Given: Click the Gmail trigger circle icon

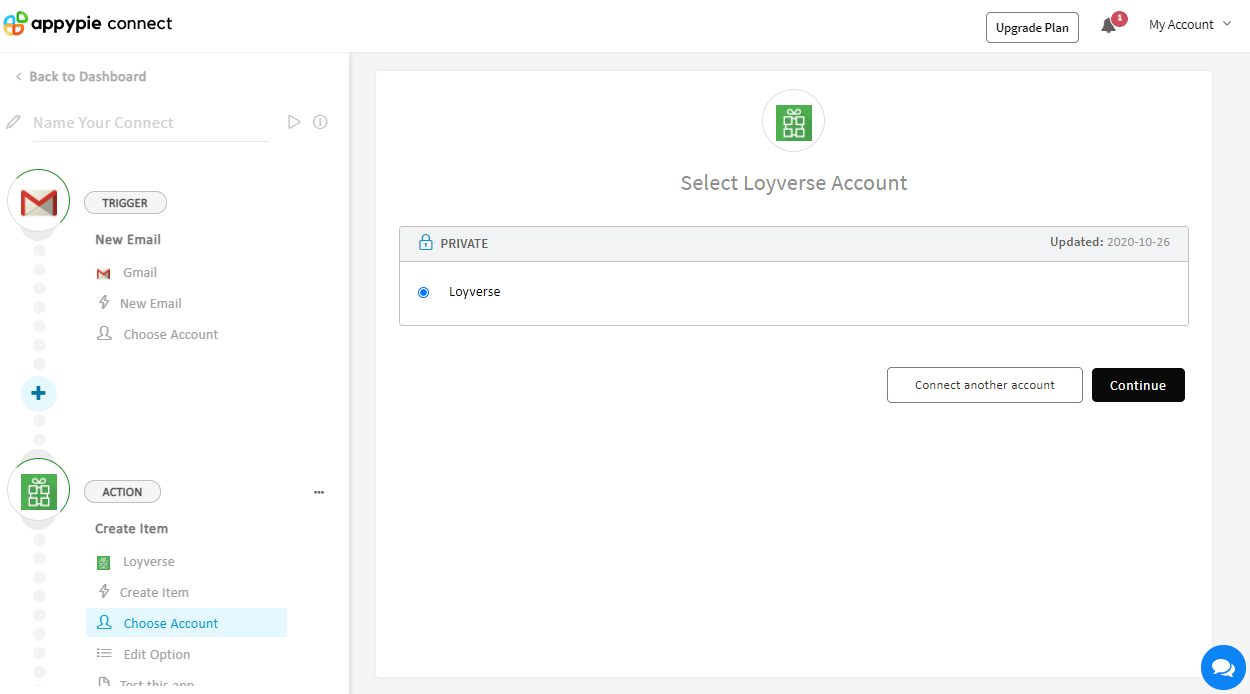Looking at the screenshot, I should [x=39, y=203].
